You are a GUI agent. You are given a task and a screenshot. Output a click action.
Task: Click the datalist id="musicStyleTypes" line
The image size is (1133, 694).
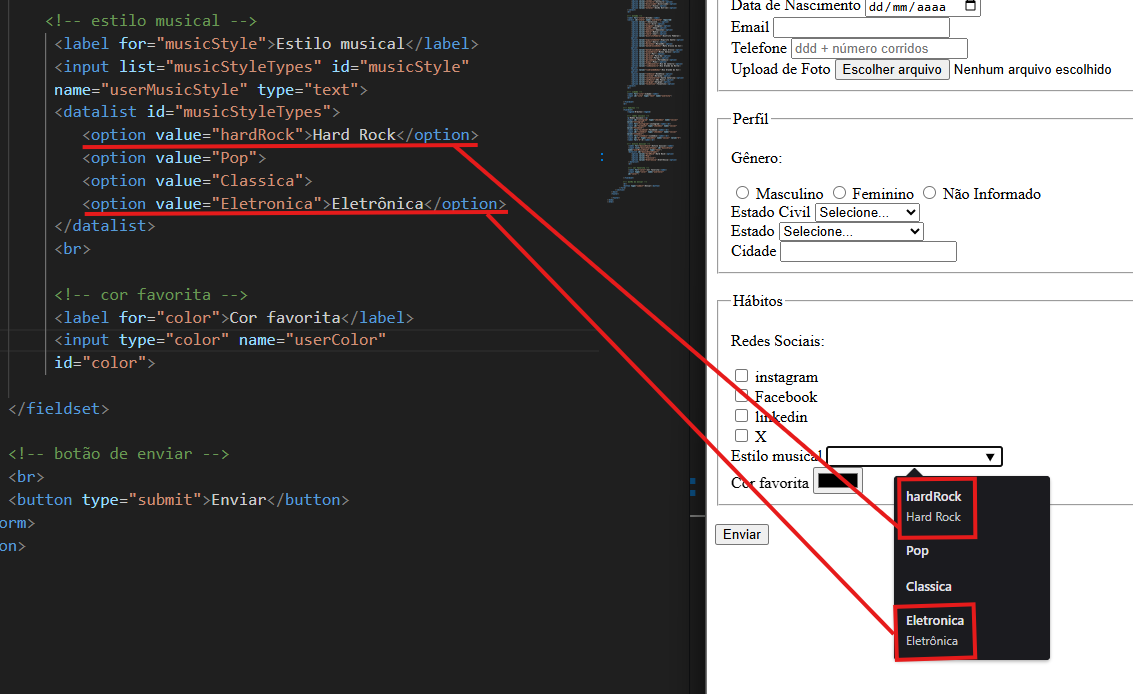197,112
